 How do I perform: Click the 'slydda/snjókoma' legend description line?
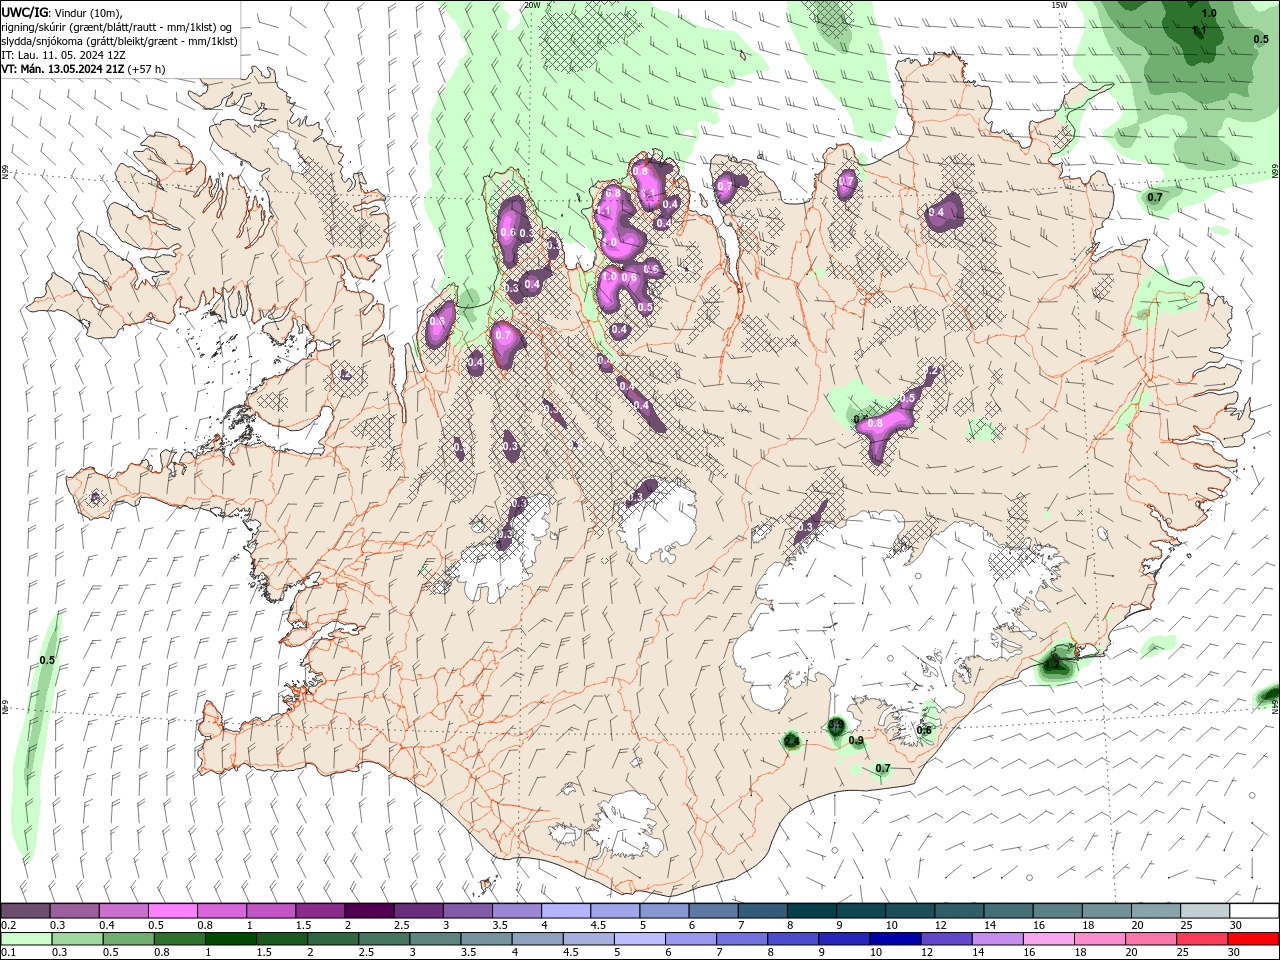pos(119,41)
